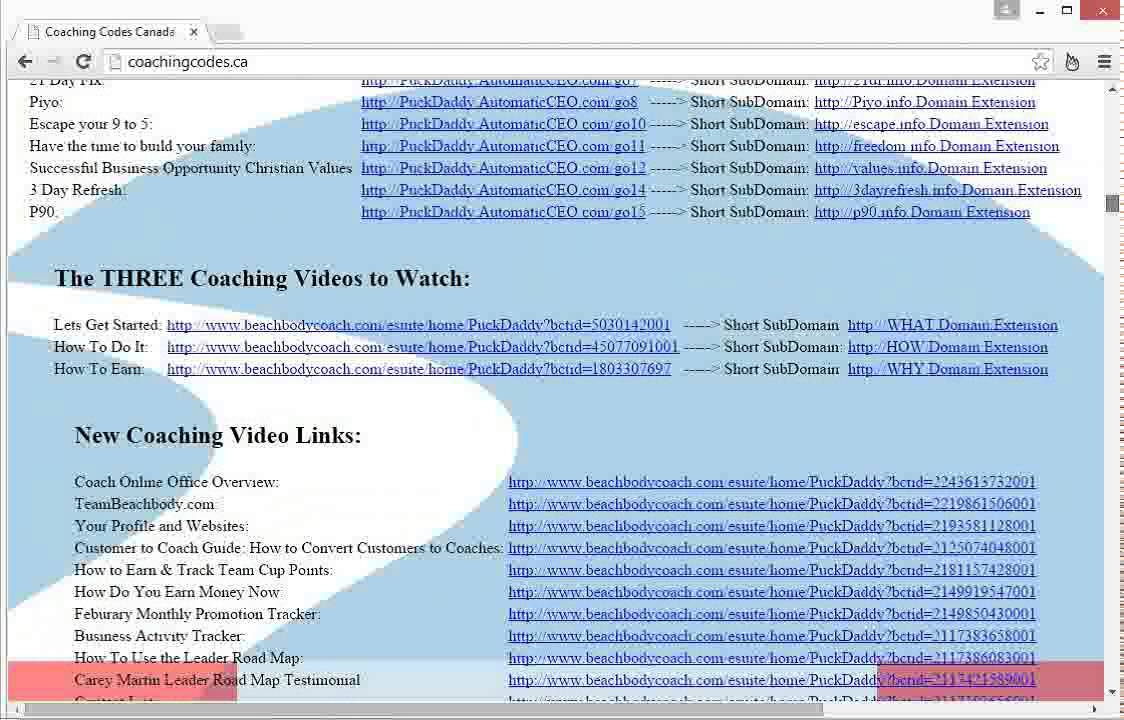The width and height of the screenshot is (1124, 720).
Task: Open the HOW.Domain.Extension link
Action: click(948, 347)
